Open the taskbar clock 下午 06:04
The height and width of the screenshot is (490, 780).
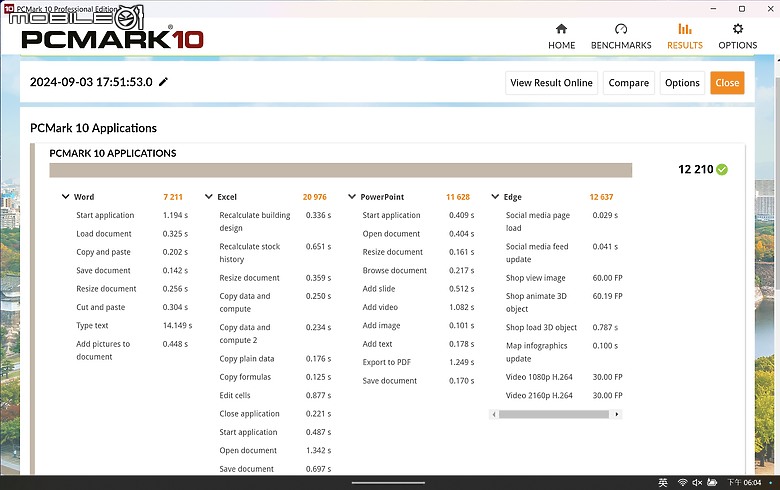[744, 483]
